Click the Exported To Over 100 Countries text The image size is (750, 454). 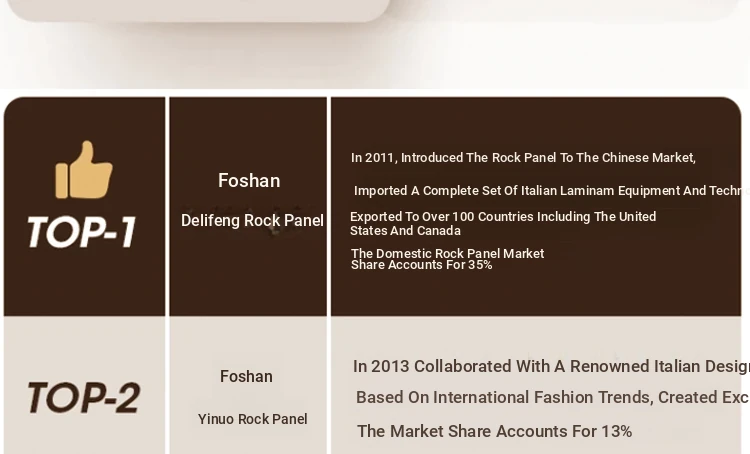point(503,217)
